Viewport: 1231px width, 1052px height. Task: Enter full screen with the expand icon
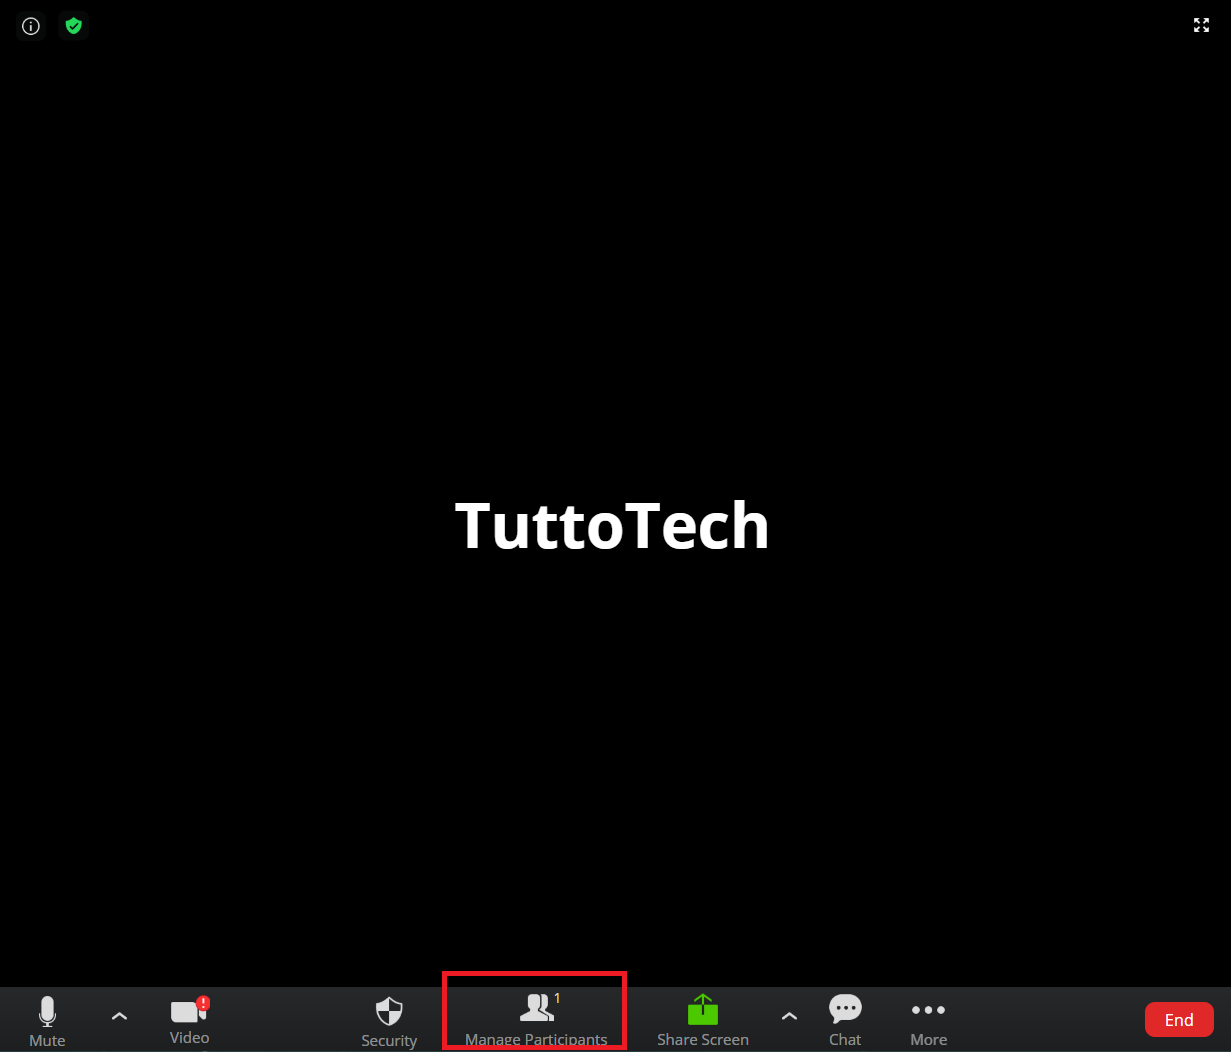tap(1201, 26)
